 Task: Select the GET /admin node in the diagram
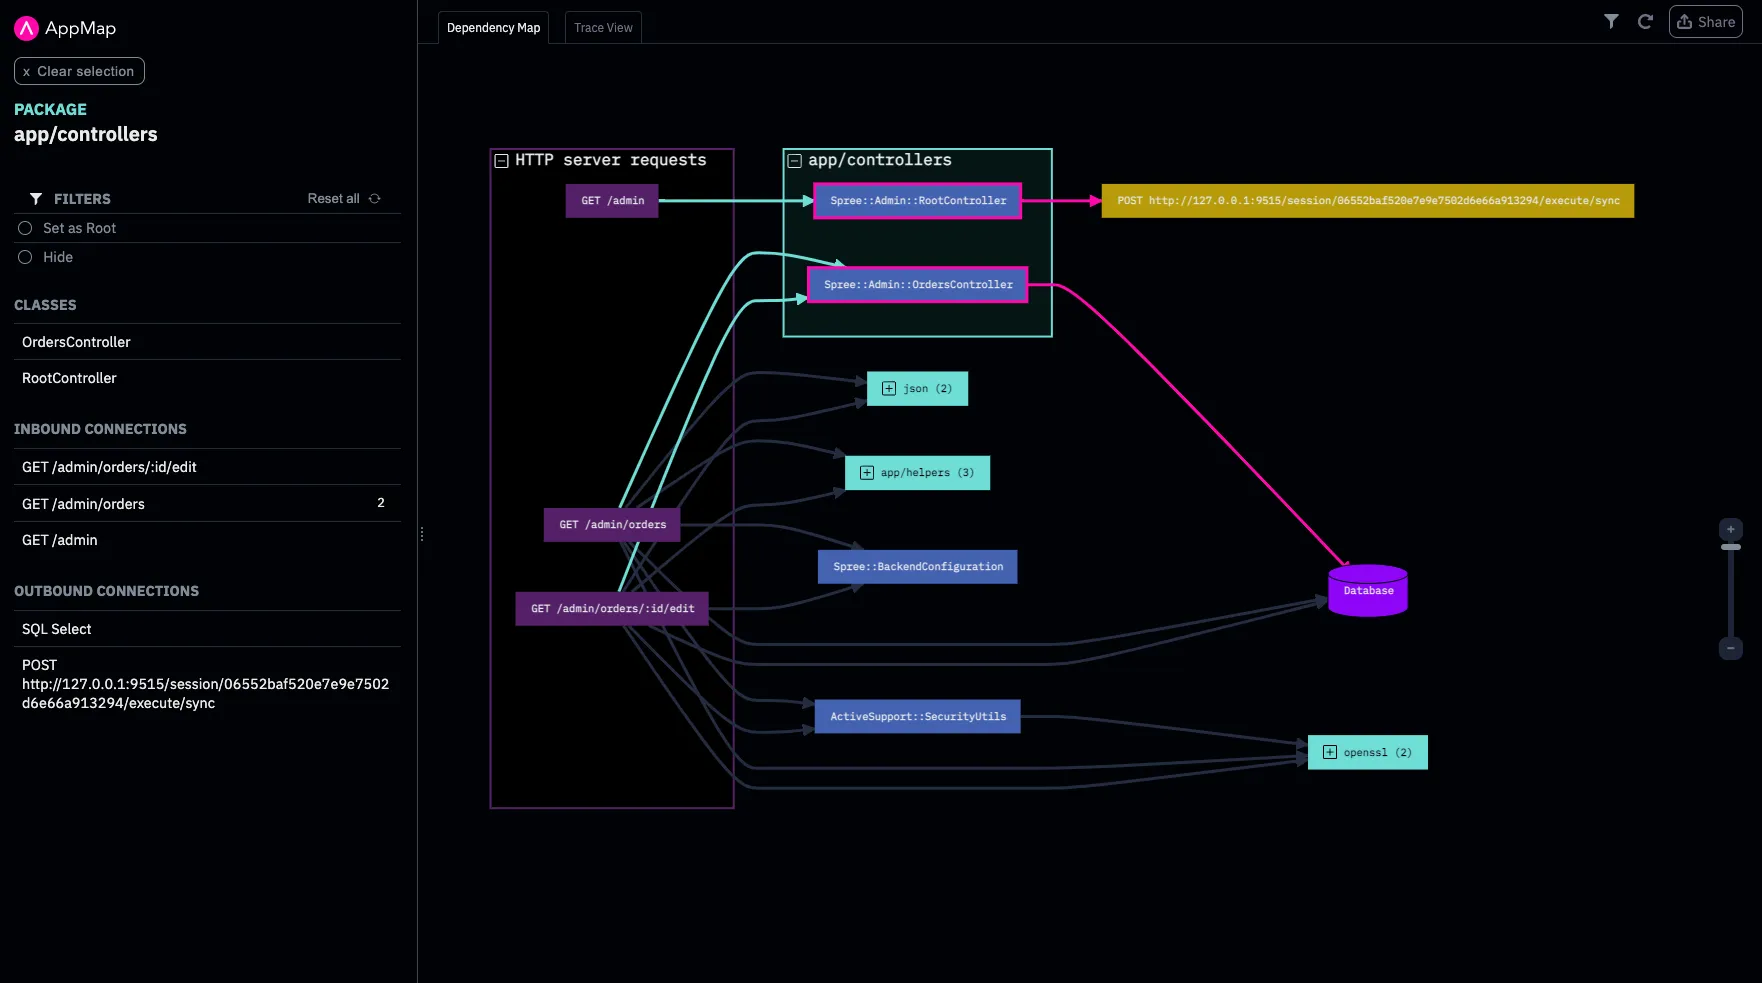point(612,200)
